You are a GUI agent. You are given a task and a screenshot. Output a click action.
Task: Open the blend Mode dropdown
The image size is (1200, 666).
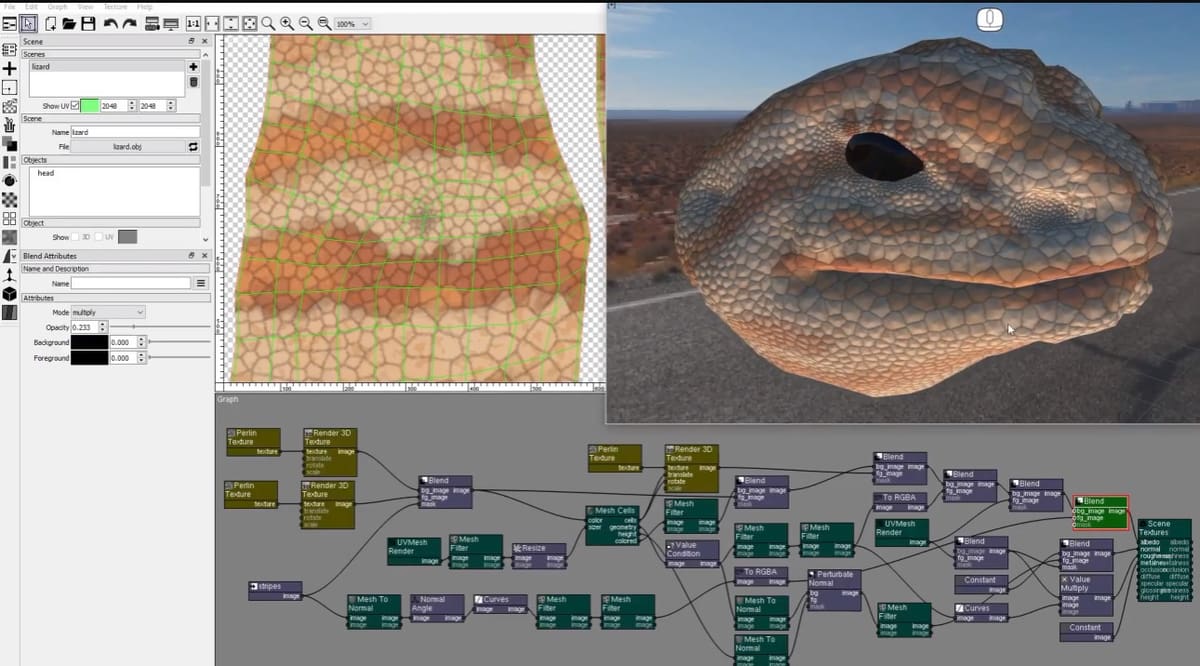pyautogui.click(x=108, y=312)
